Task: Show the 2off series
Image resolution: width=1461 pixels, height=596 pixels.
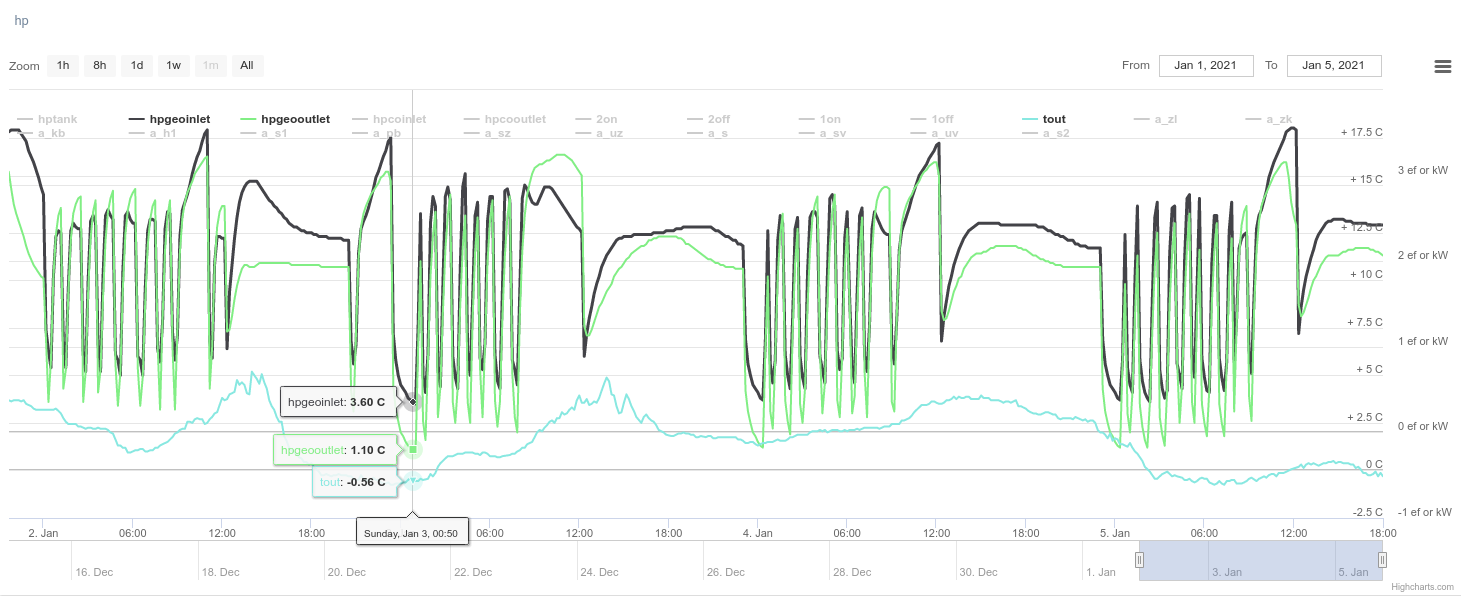Action: pyautogui.click(x=709, y=119)
